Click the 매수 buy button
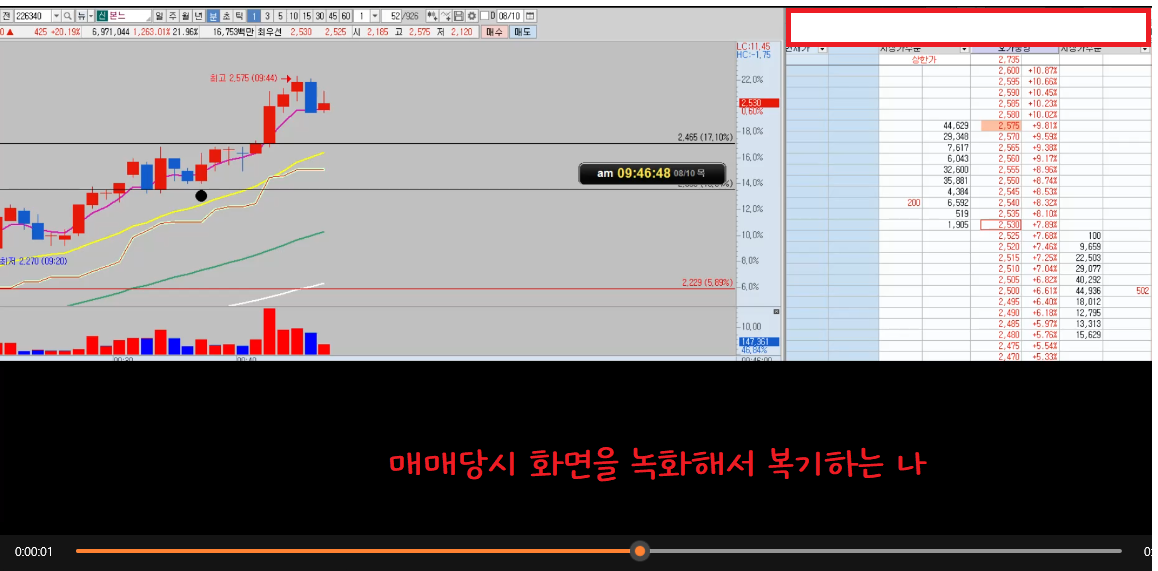 click(494, 32)
